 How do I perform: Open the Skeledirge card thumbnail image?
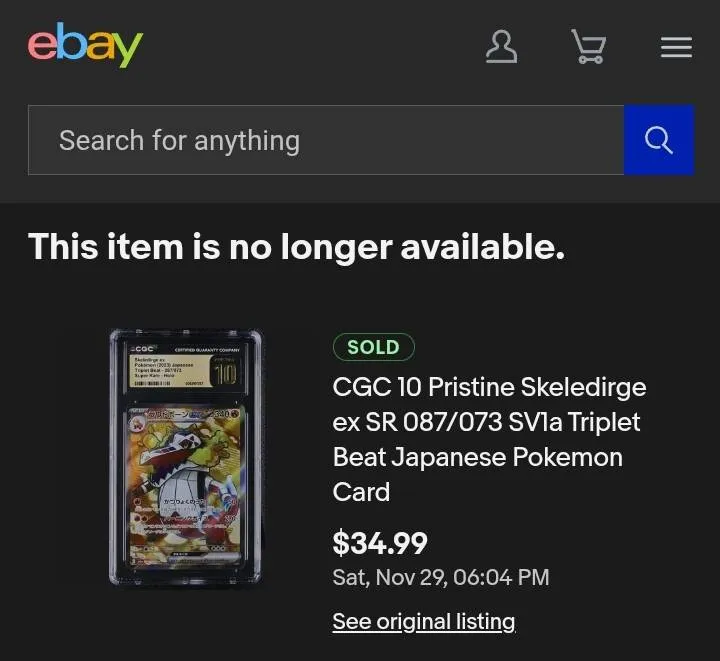click(x=185, y=458)
